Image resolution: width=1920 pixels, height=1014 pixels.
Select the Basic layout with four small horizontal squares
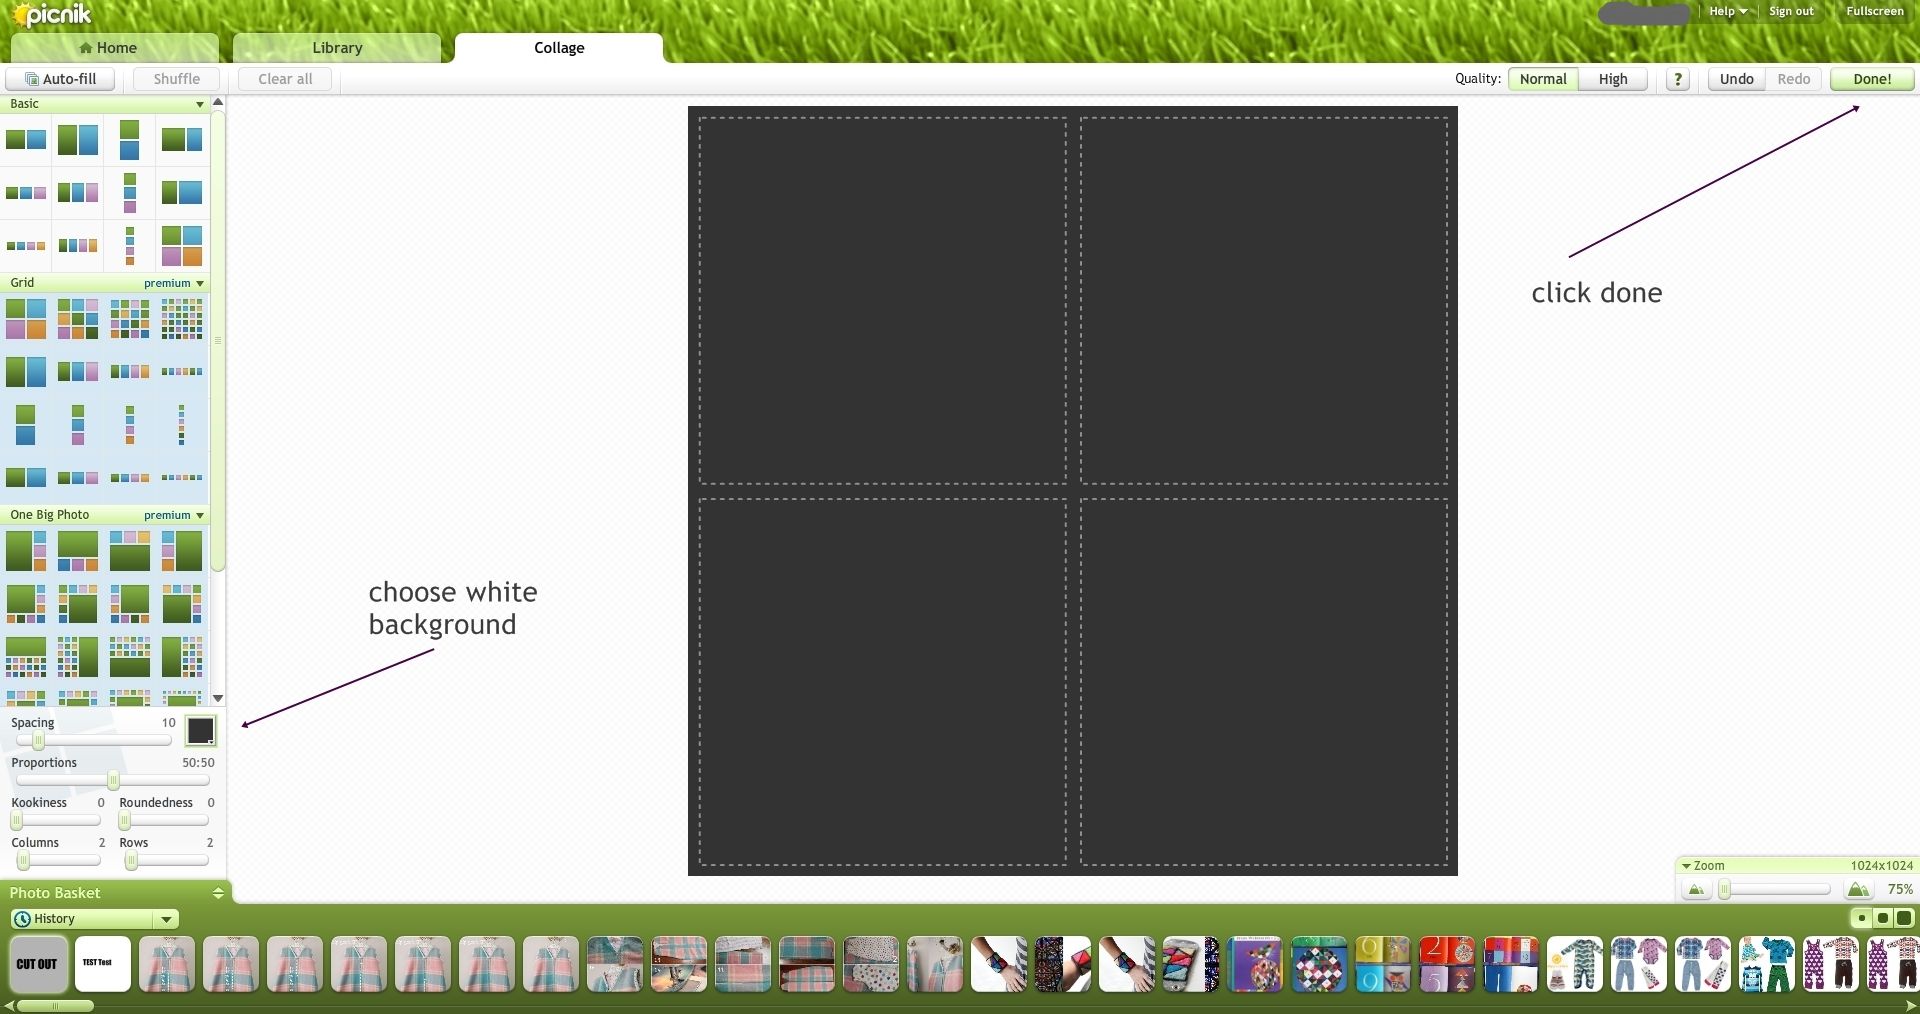26,245
